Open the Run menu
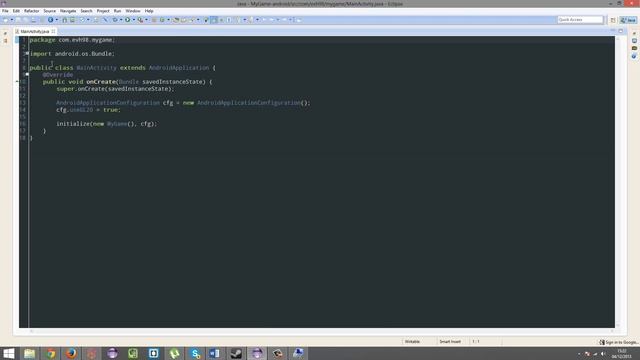 117,11
